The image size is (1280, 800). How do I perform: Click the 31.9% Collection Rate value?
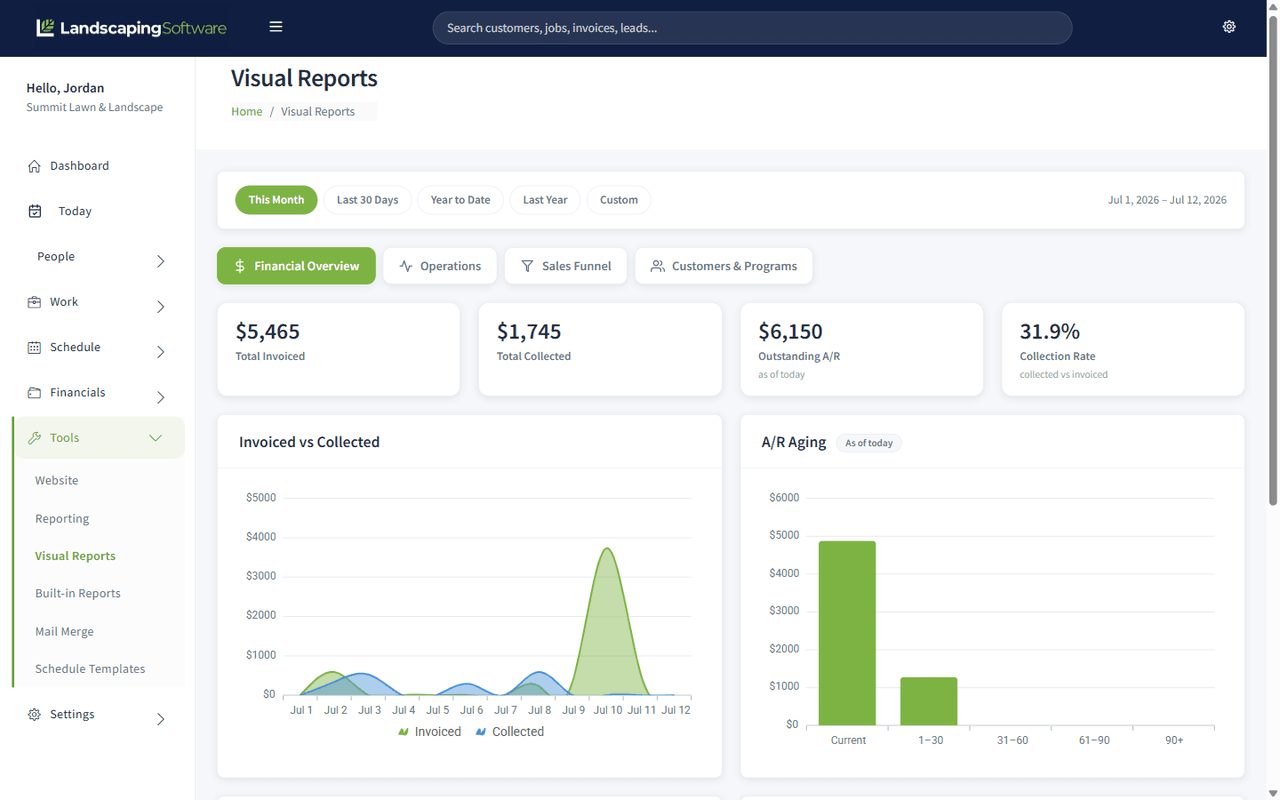[x=1050, y=331]
